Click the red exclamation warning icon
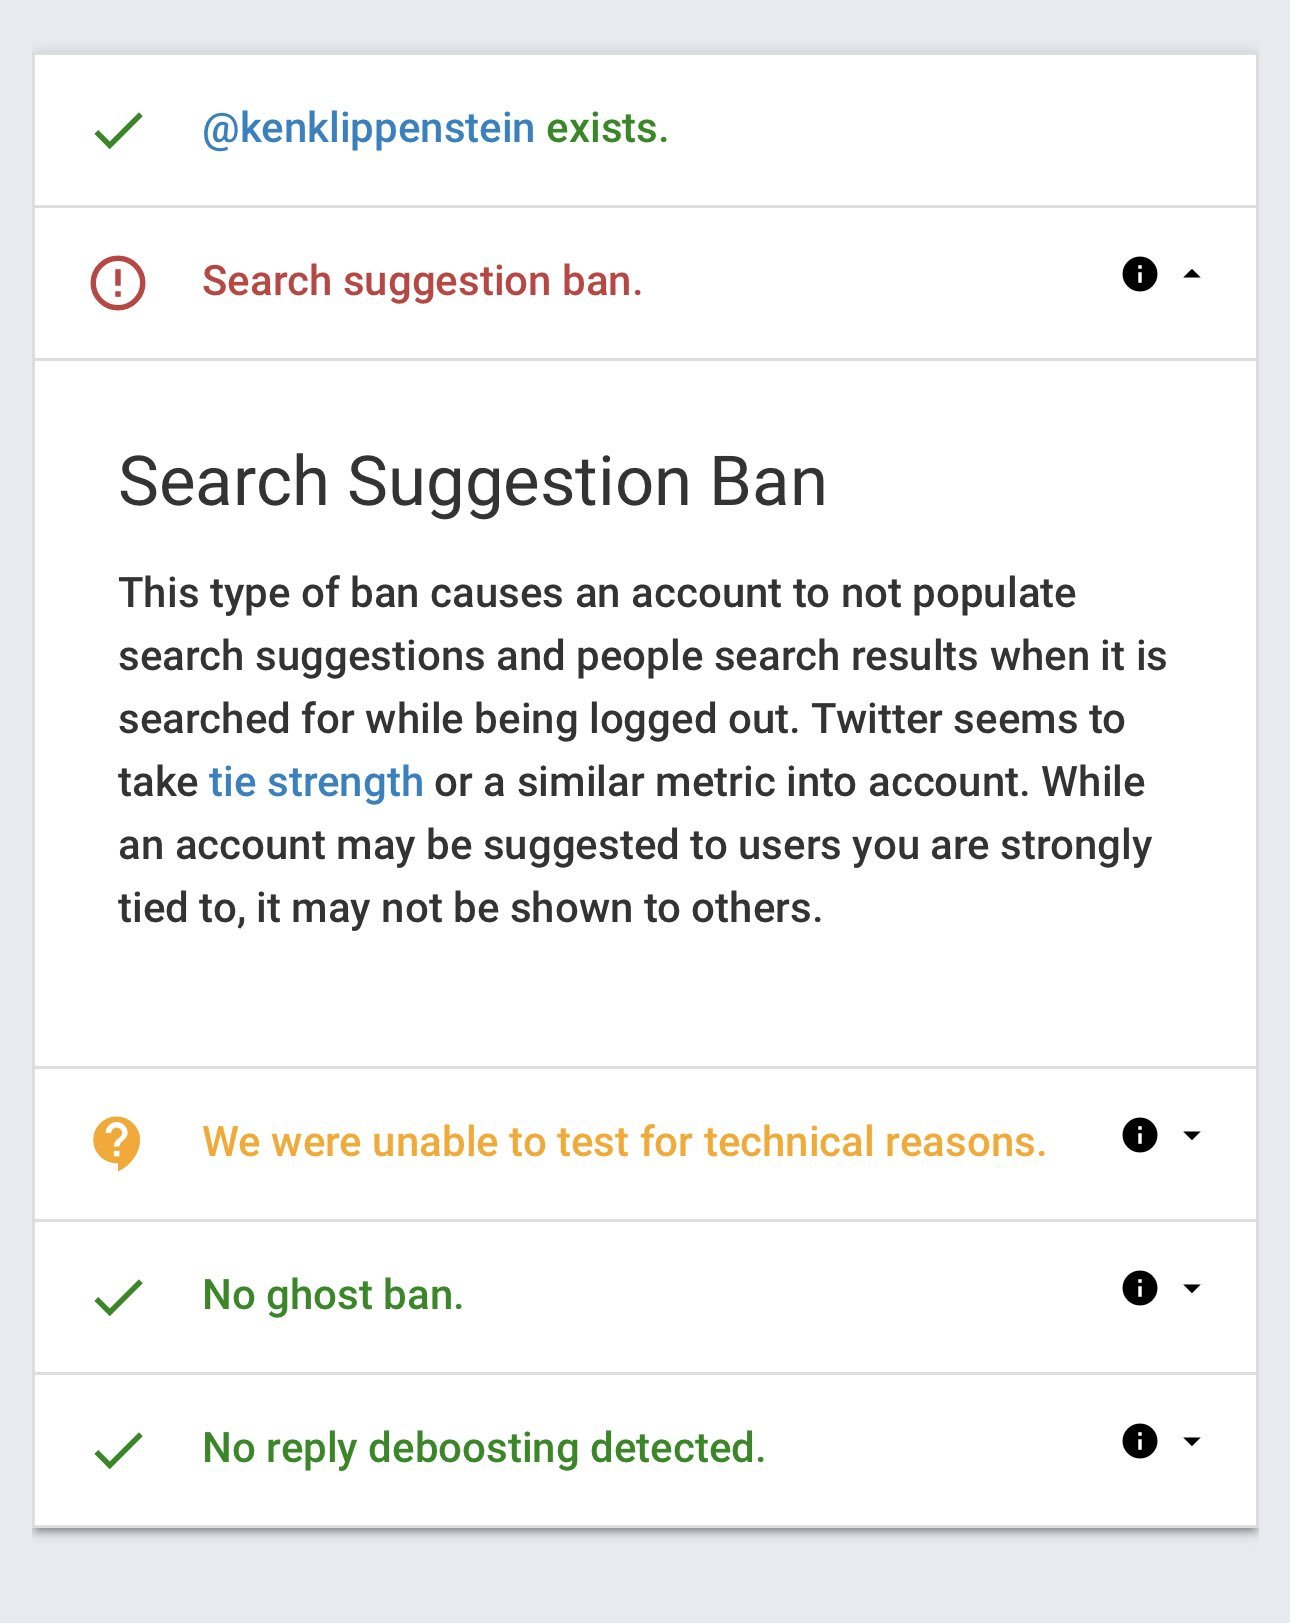This screenshot has height=1623, width=1290. (x=118, y=283)
